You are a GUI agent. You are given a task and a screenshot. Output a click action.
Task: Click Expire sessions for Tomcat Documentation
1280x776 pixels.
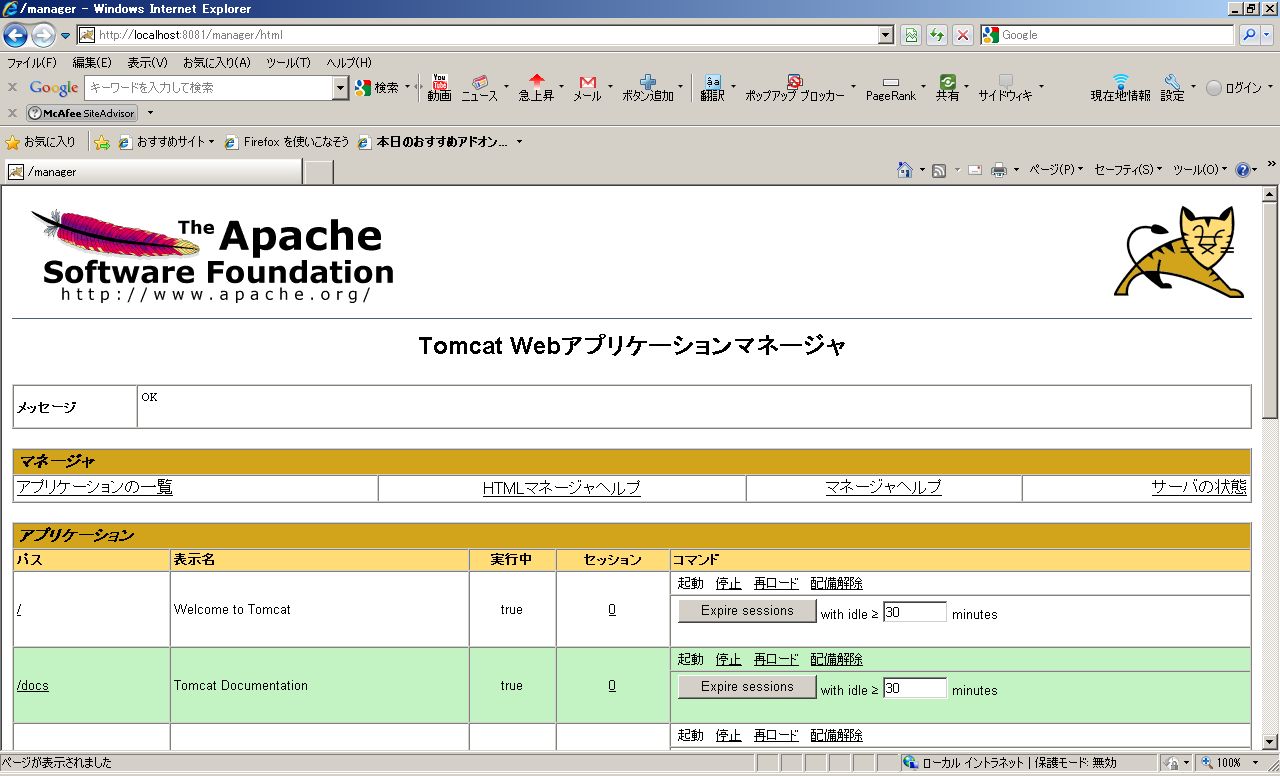tap(747, 687)
